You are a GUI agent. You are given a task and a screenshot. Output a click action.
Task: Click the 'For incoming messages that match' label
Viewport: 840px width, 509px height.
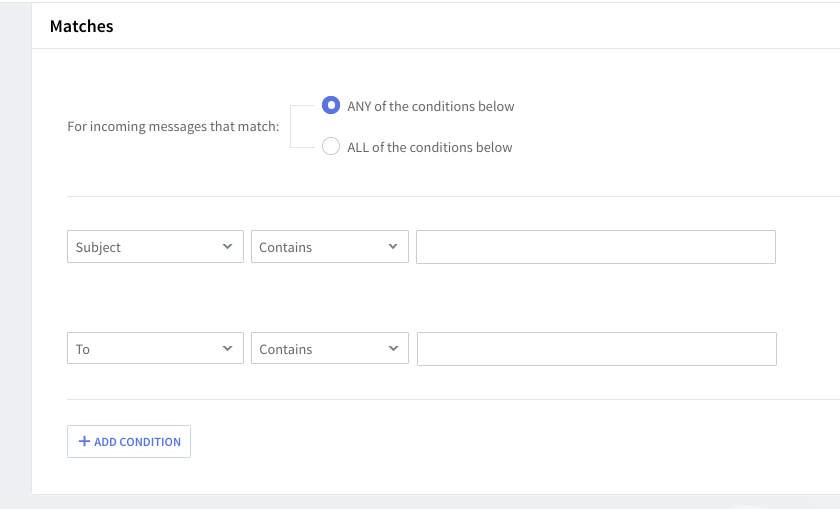click(173, 127)
